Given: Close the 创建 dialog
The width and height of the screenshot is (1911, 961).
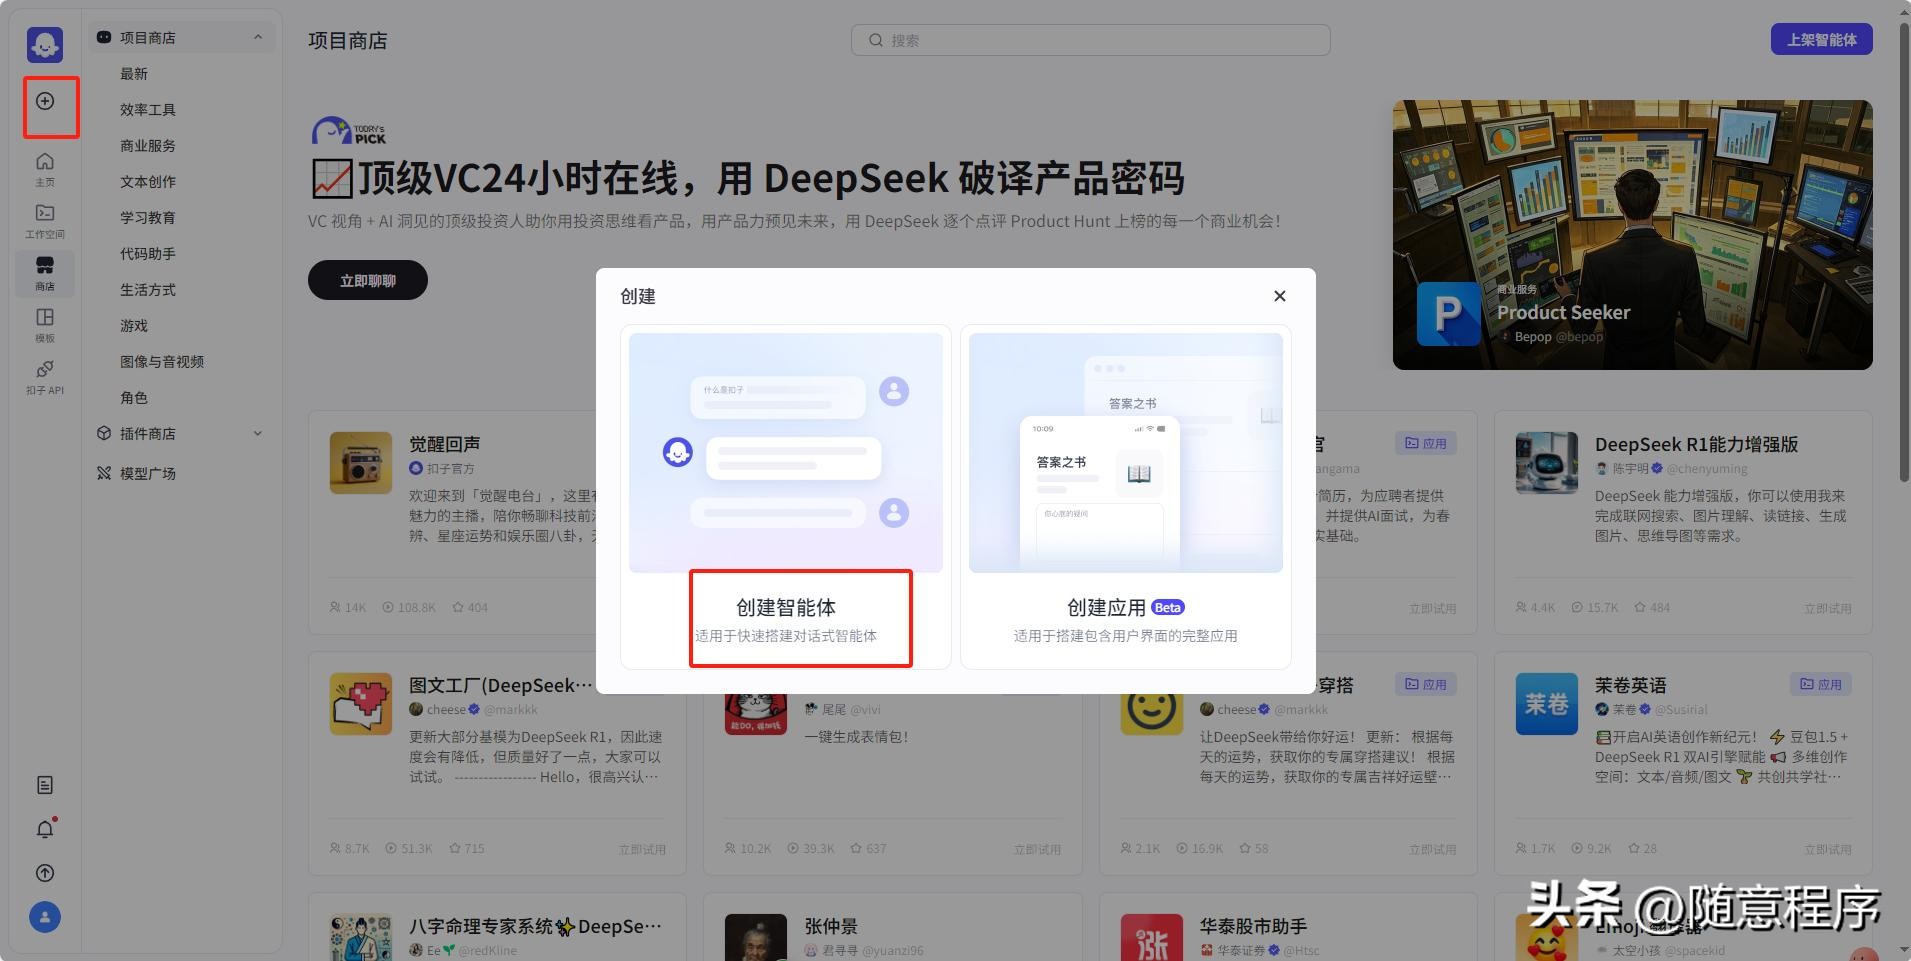Looking at the screenshot, I should [x=1279, y=296].
